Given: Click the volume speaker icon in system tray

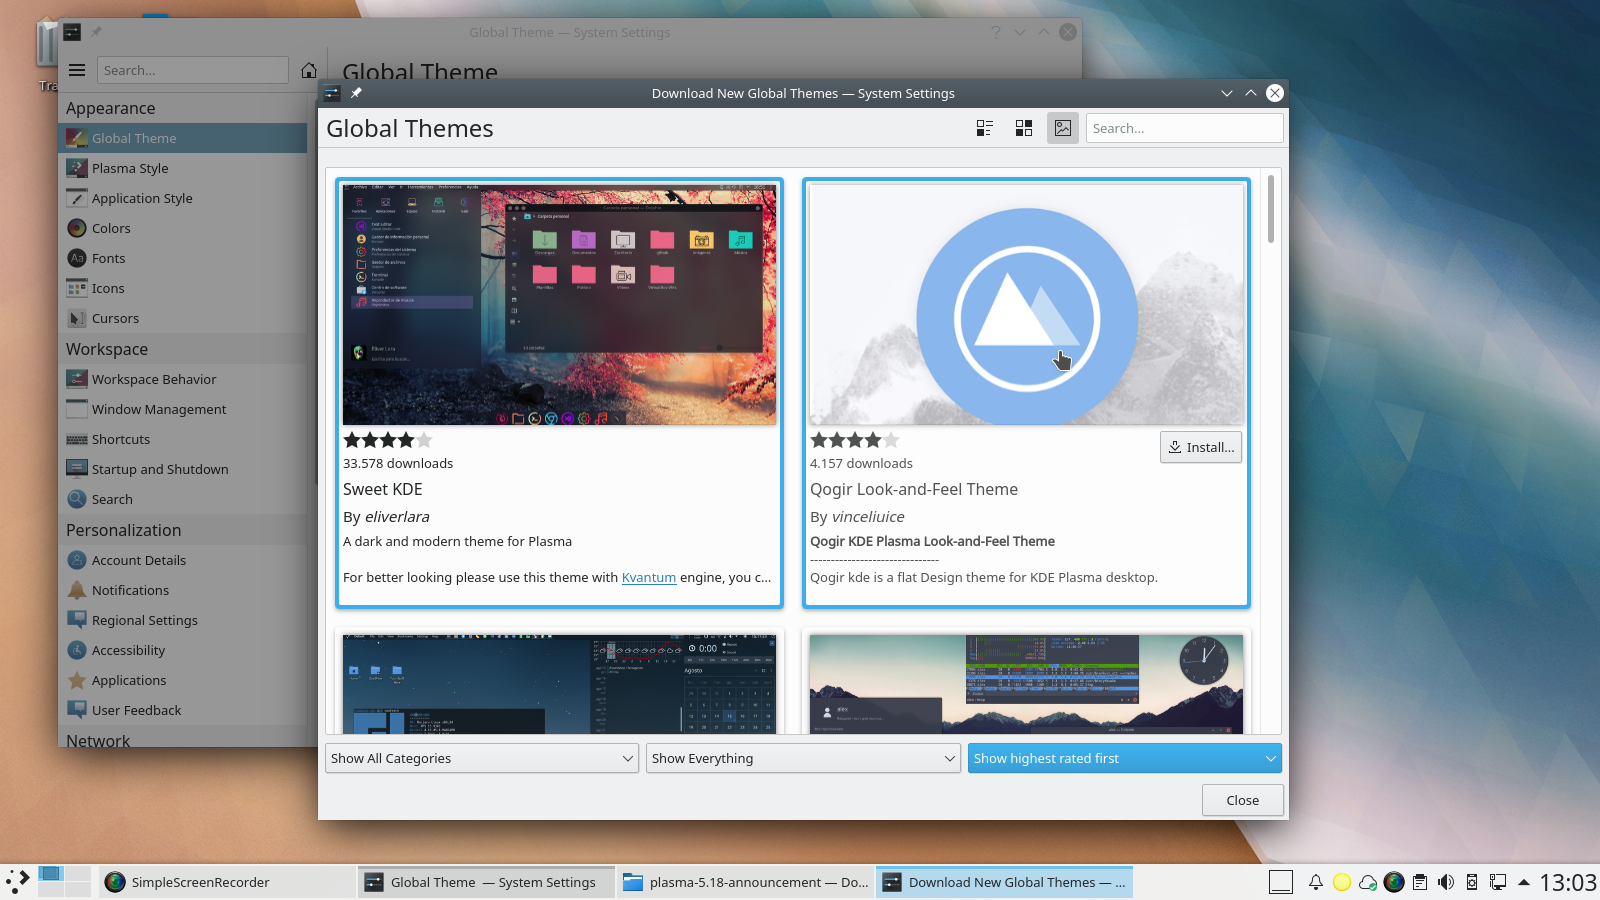Looking at the screenshot, I should pyautogui.click(x=1446, y=882).
